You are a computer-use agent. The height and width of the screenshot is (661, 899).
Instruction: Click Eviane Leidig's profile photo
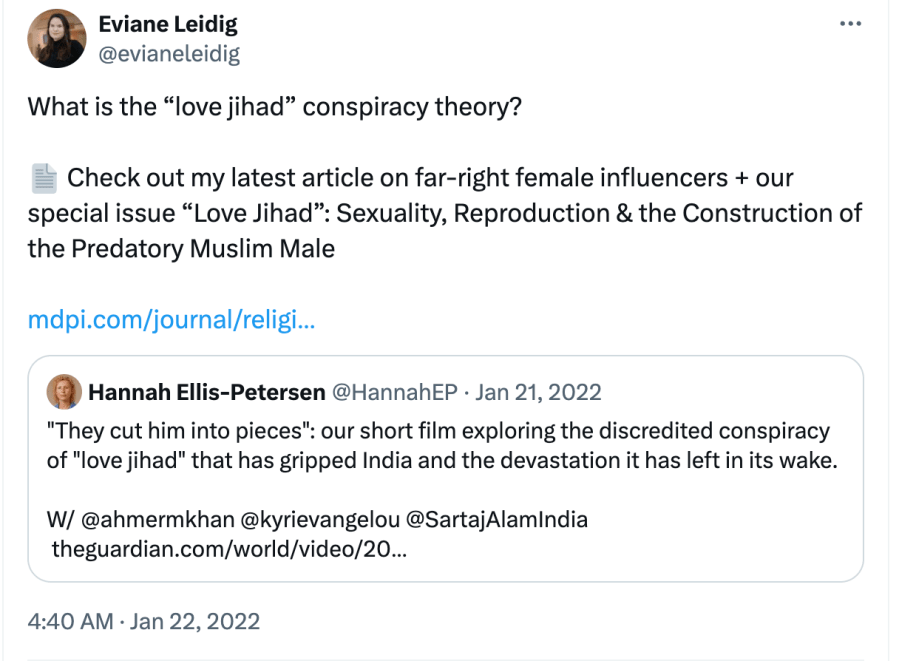coord(57,39)
